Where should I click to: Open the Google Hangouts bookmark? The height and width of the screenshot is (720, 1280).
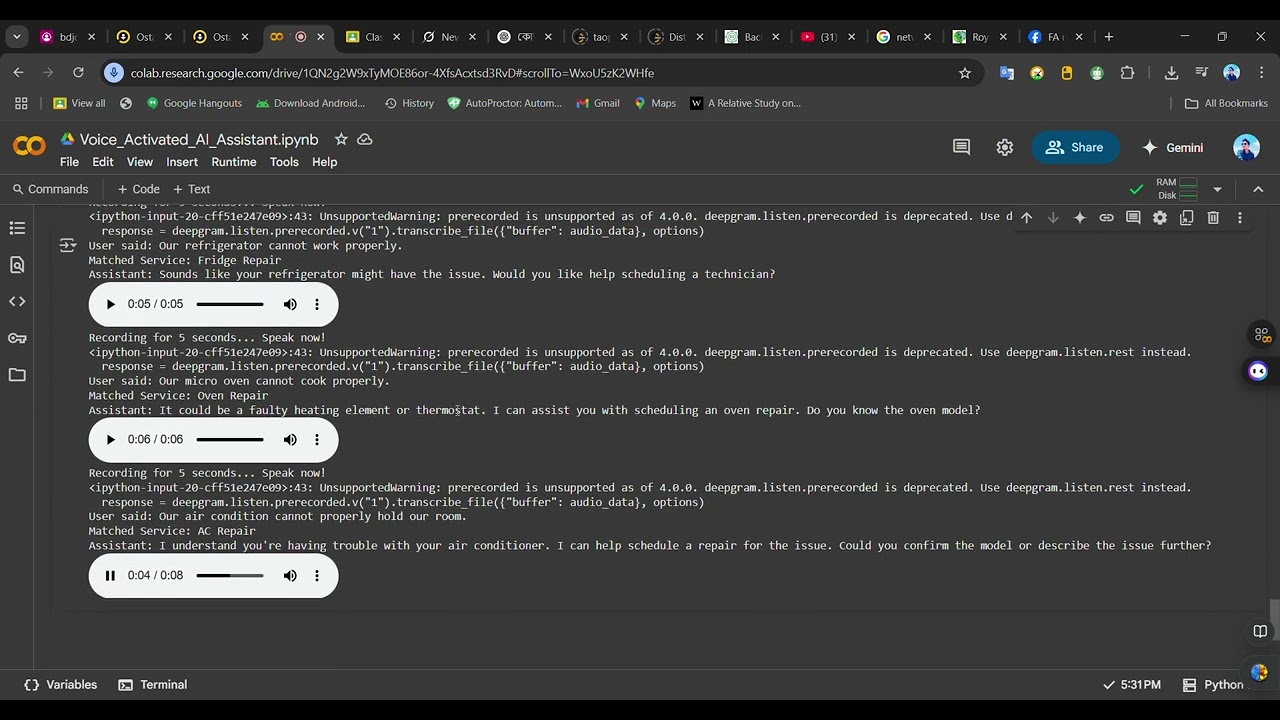(194, 103)
